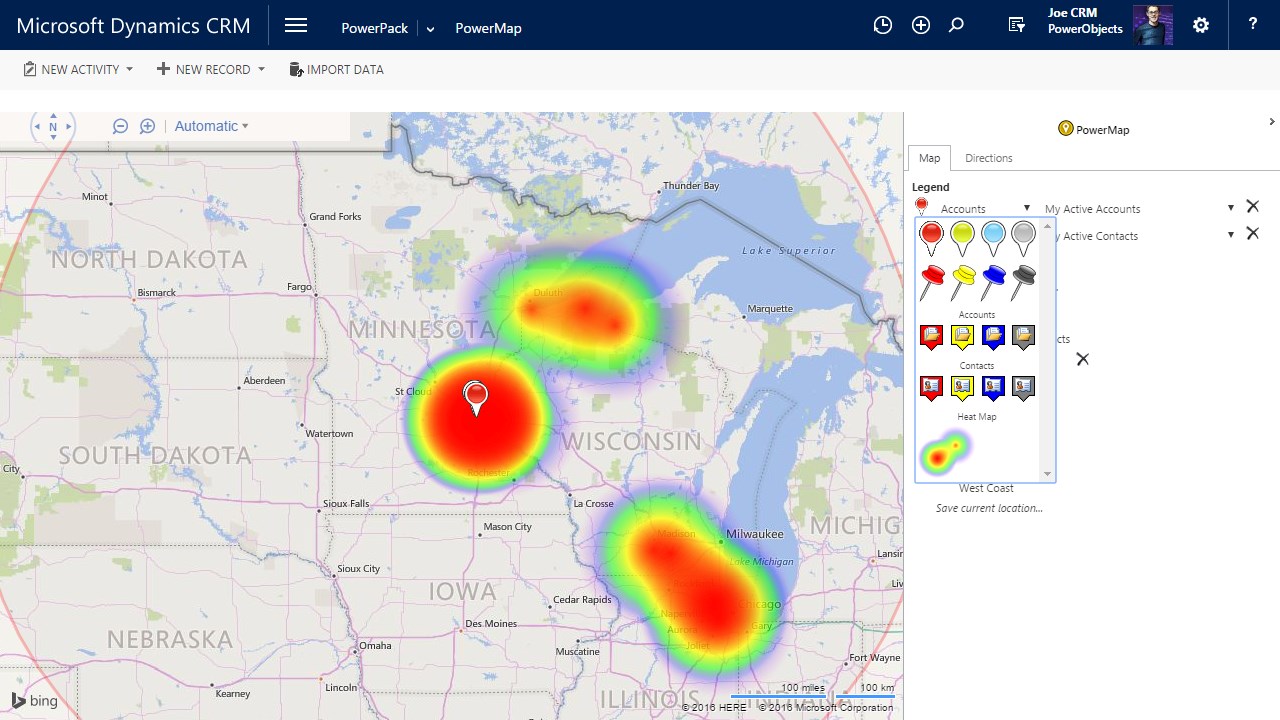1280x720 pixels.
Task: Choose the yellow pushpin icon
Action: (x=963, y=283)
